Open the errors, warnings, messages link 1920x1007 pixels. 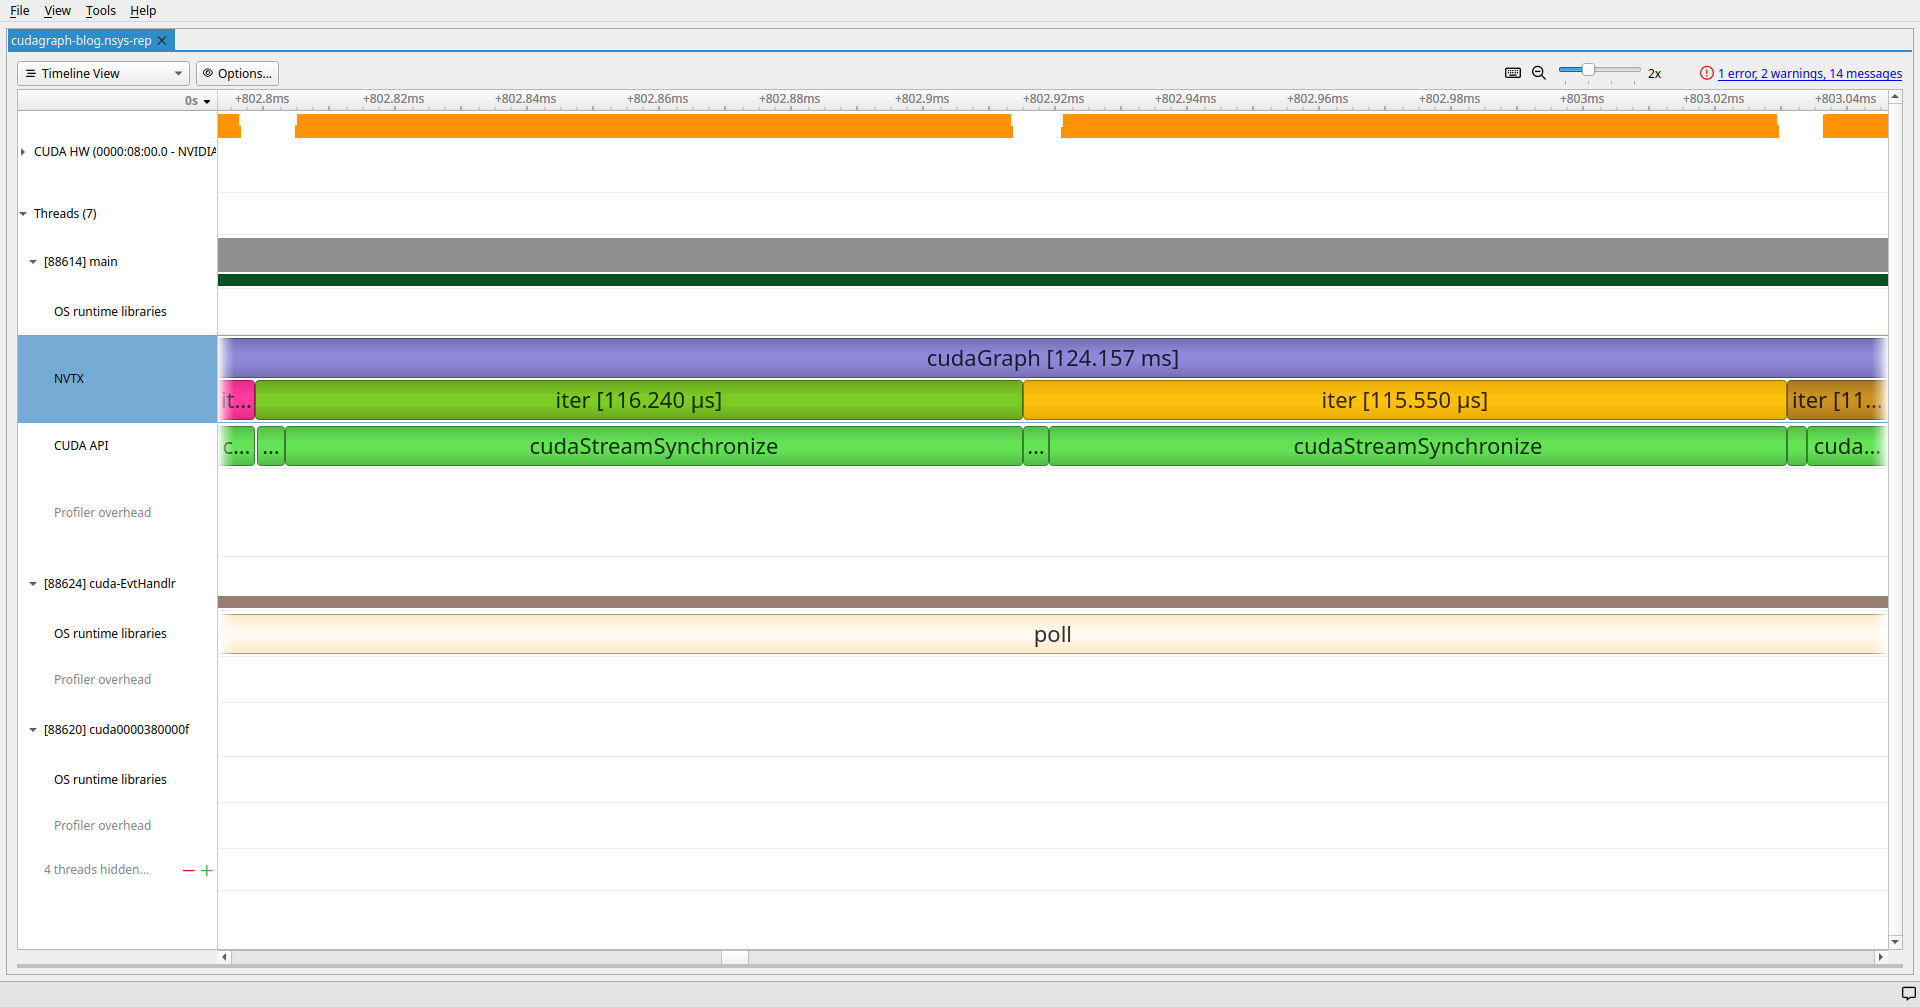click(x=1810, y=74)
